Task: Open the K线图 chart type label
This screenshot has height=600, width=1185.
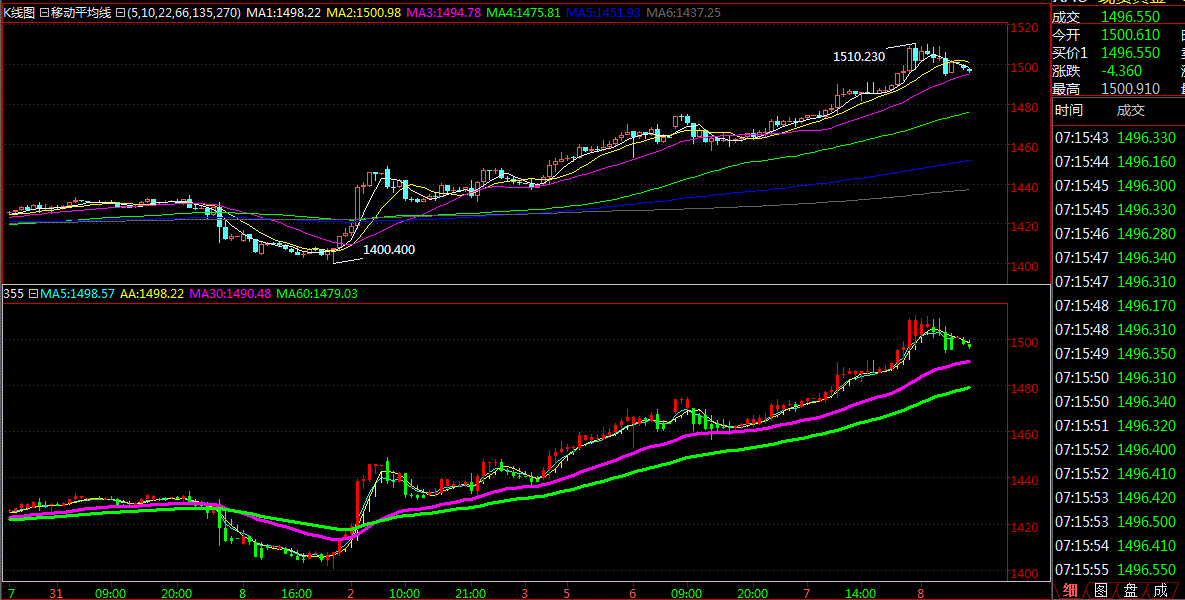Action: coord(20,13)
